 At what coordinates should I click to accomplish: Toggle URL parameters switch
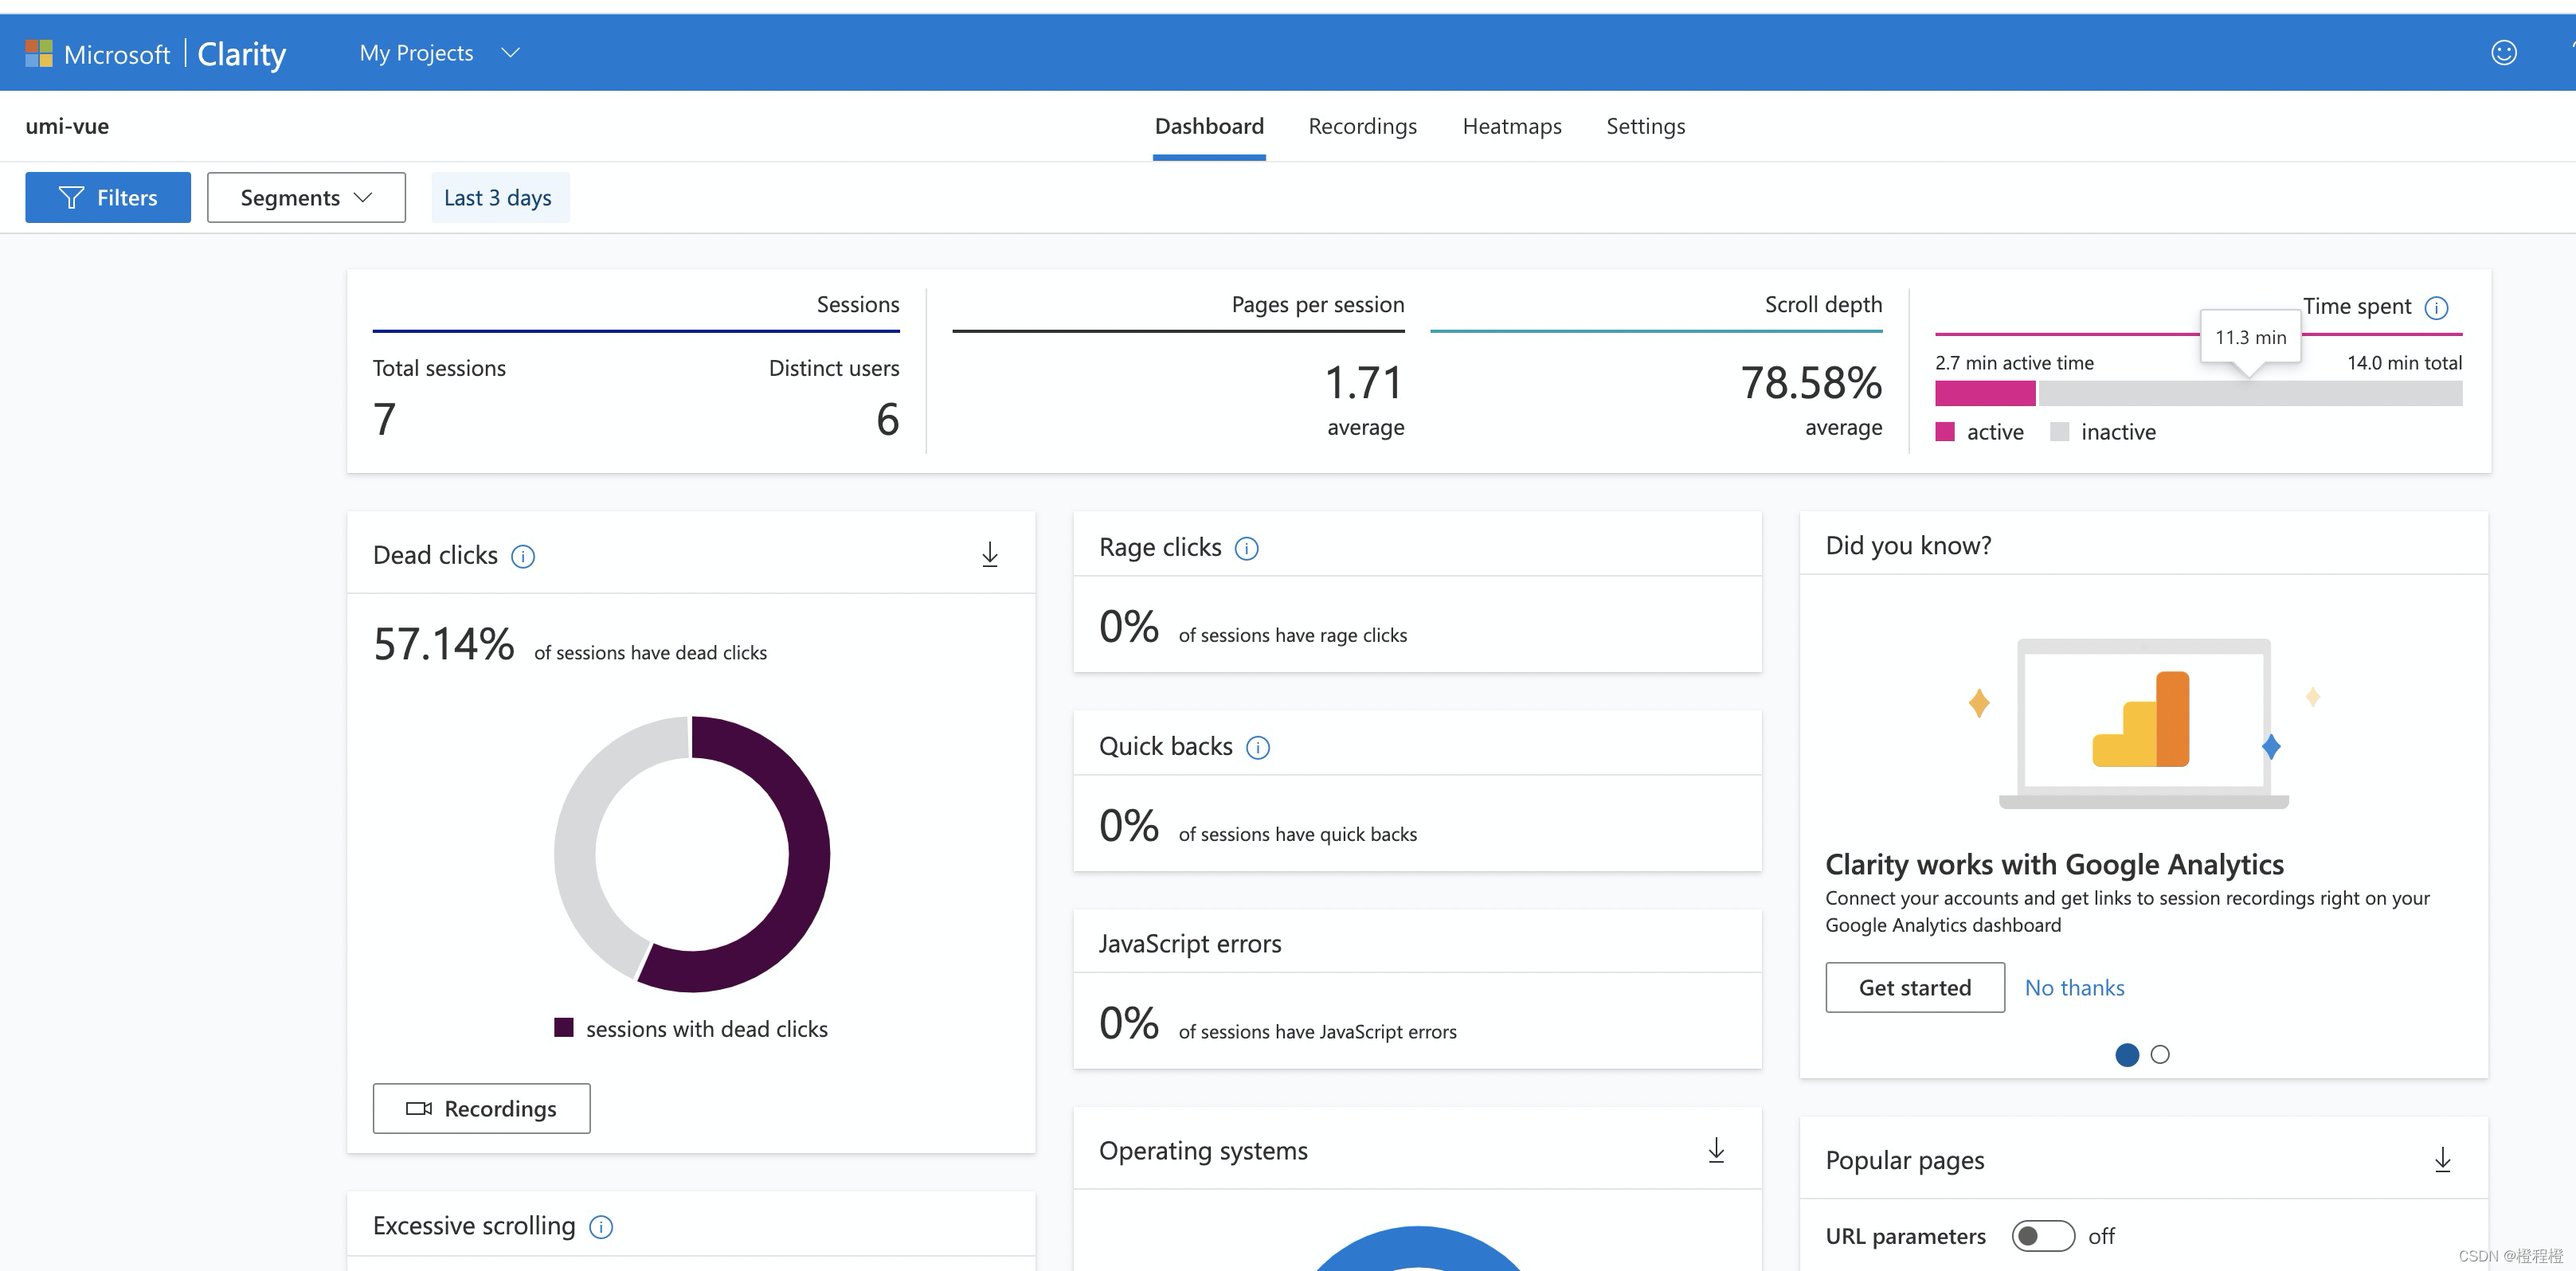(2042, 1236)
